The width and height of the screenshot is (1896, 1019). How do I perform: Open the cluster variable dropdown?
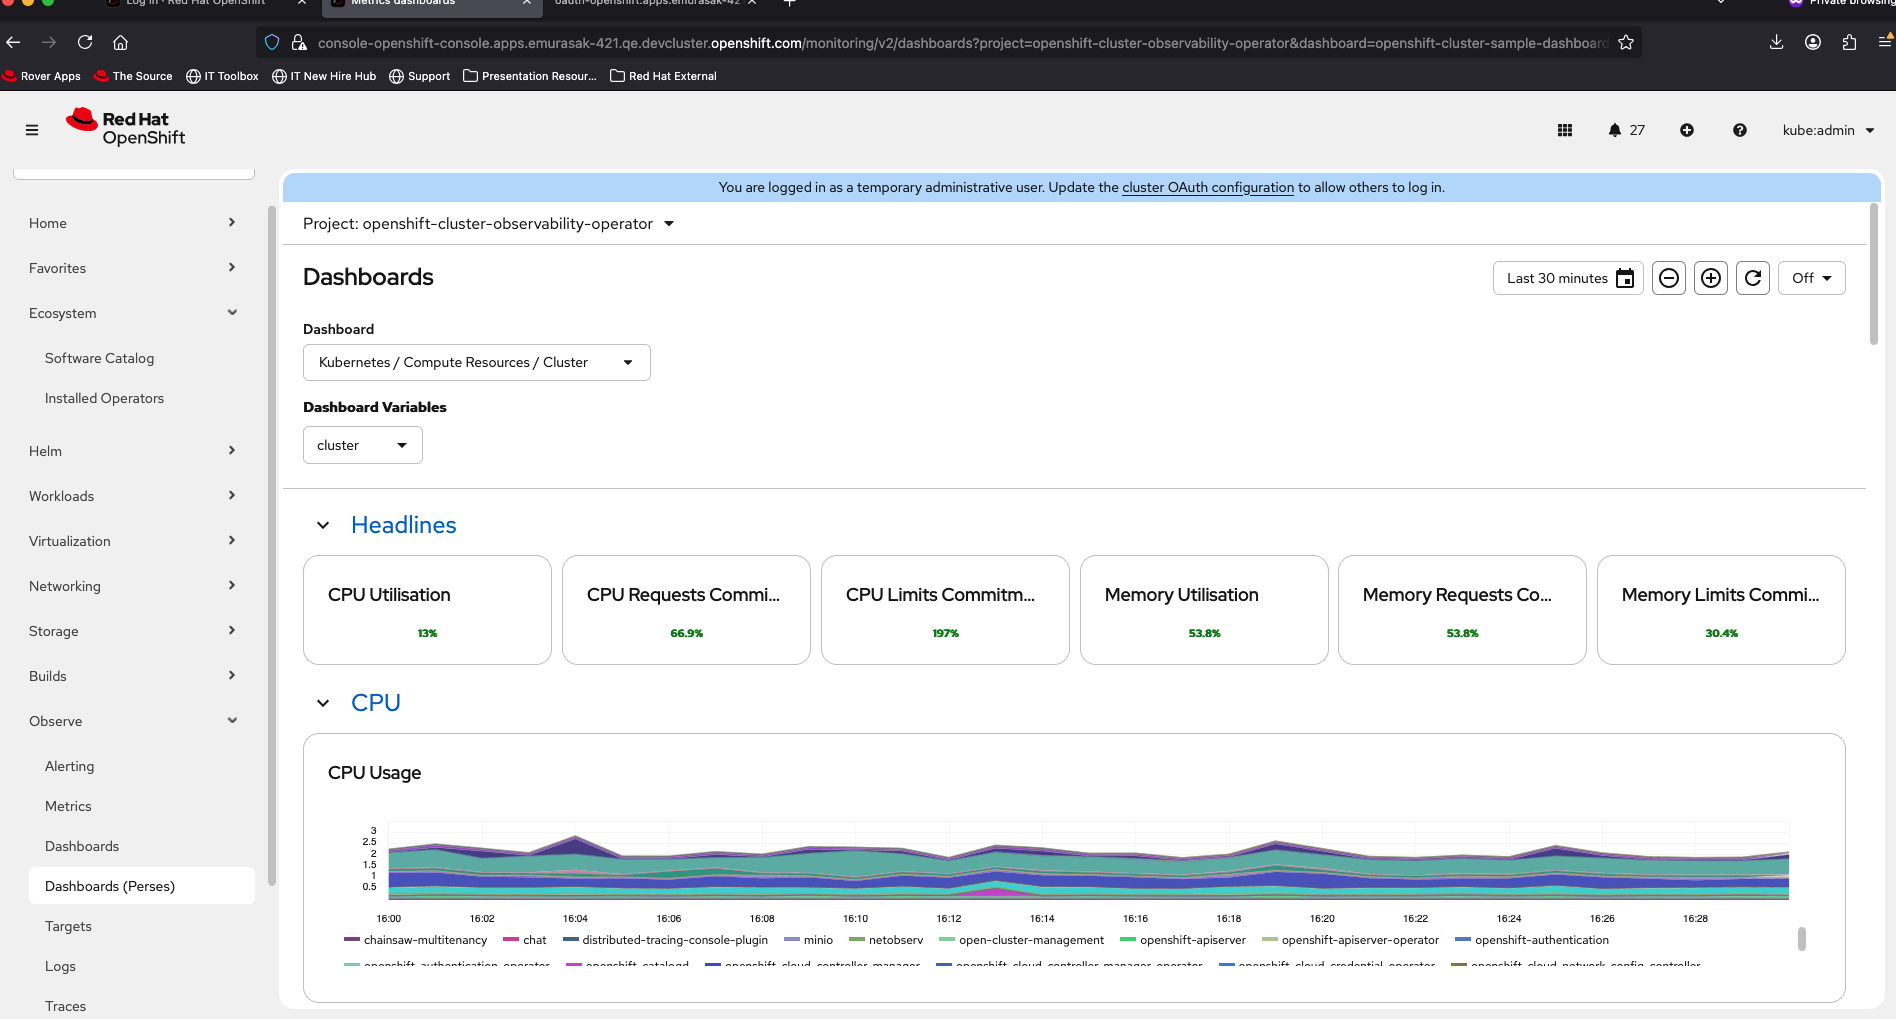tap(362, 445)
